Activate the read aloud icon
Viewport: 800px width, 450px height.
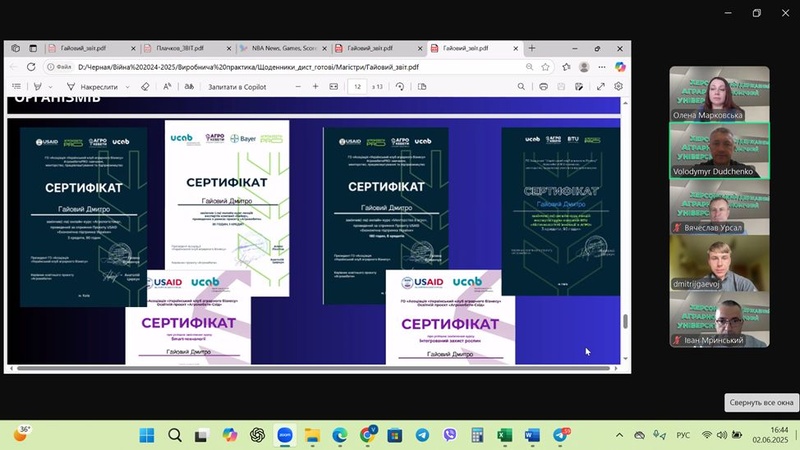167,87
